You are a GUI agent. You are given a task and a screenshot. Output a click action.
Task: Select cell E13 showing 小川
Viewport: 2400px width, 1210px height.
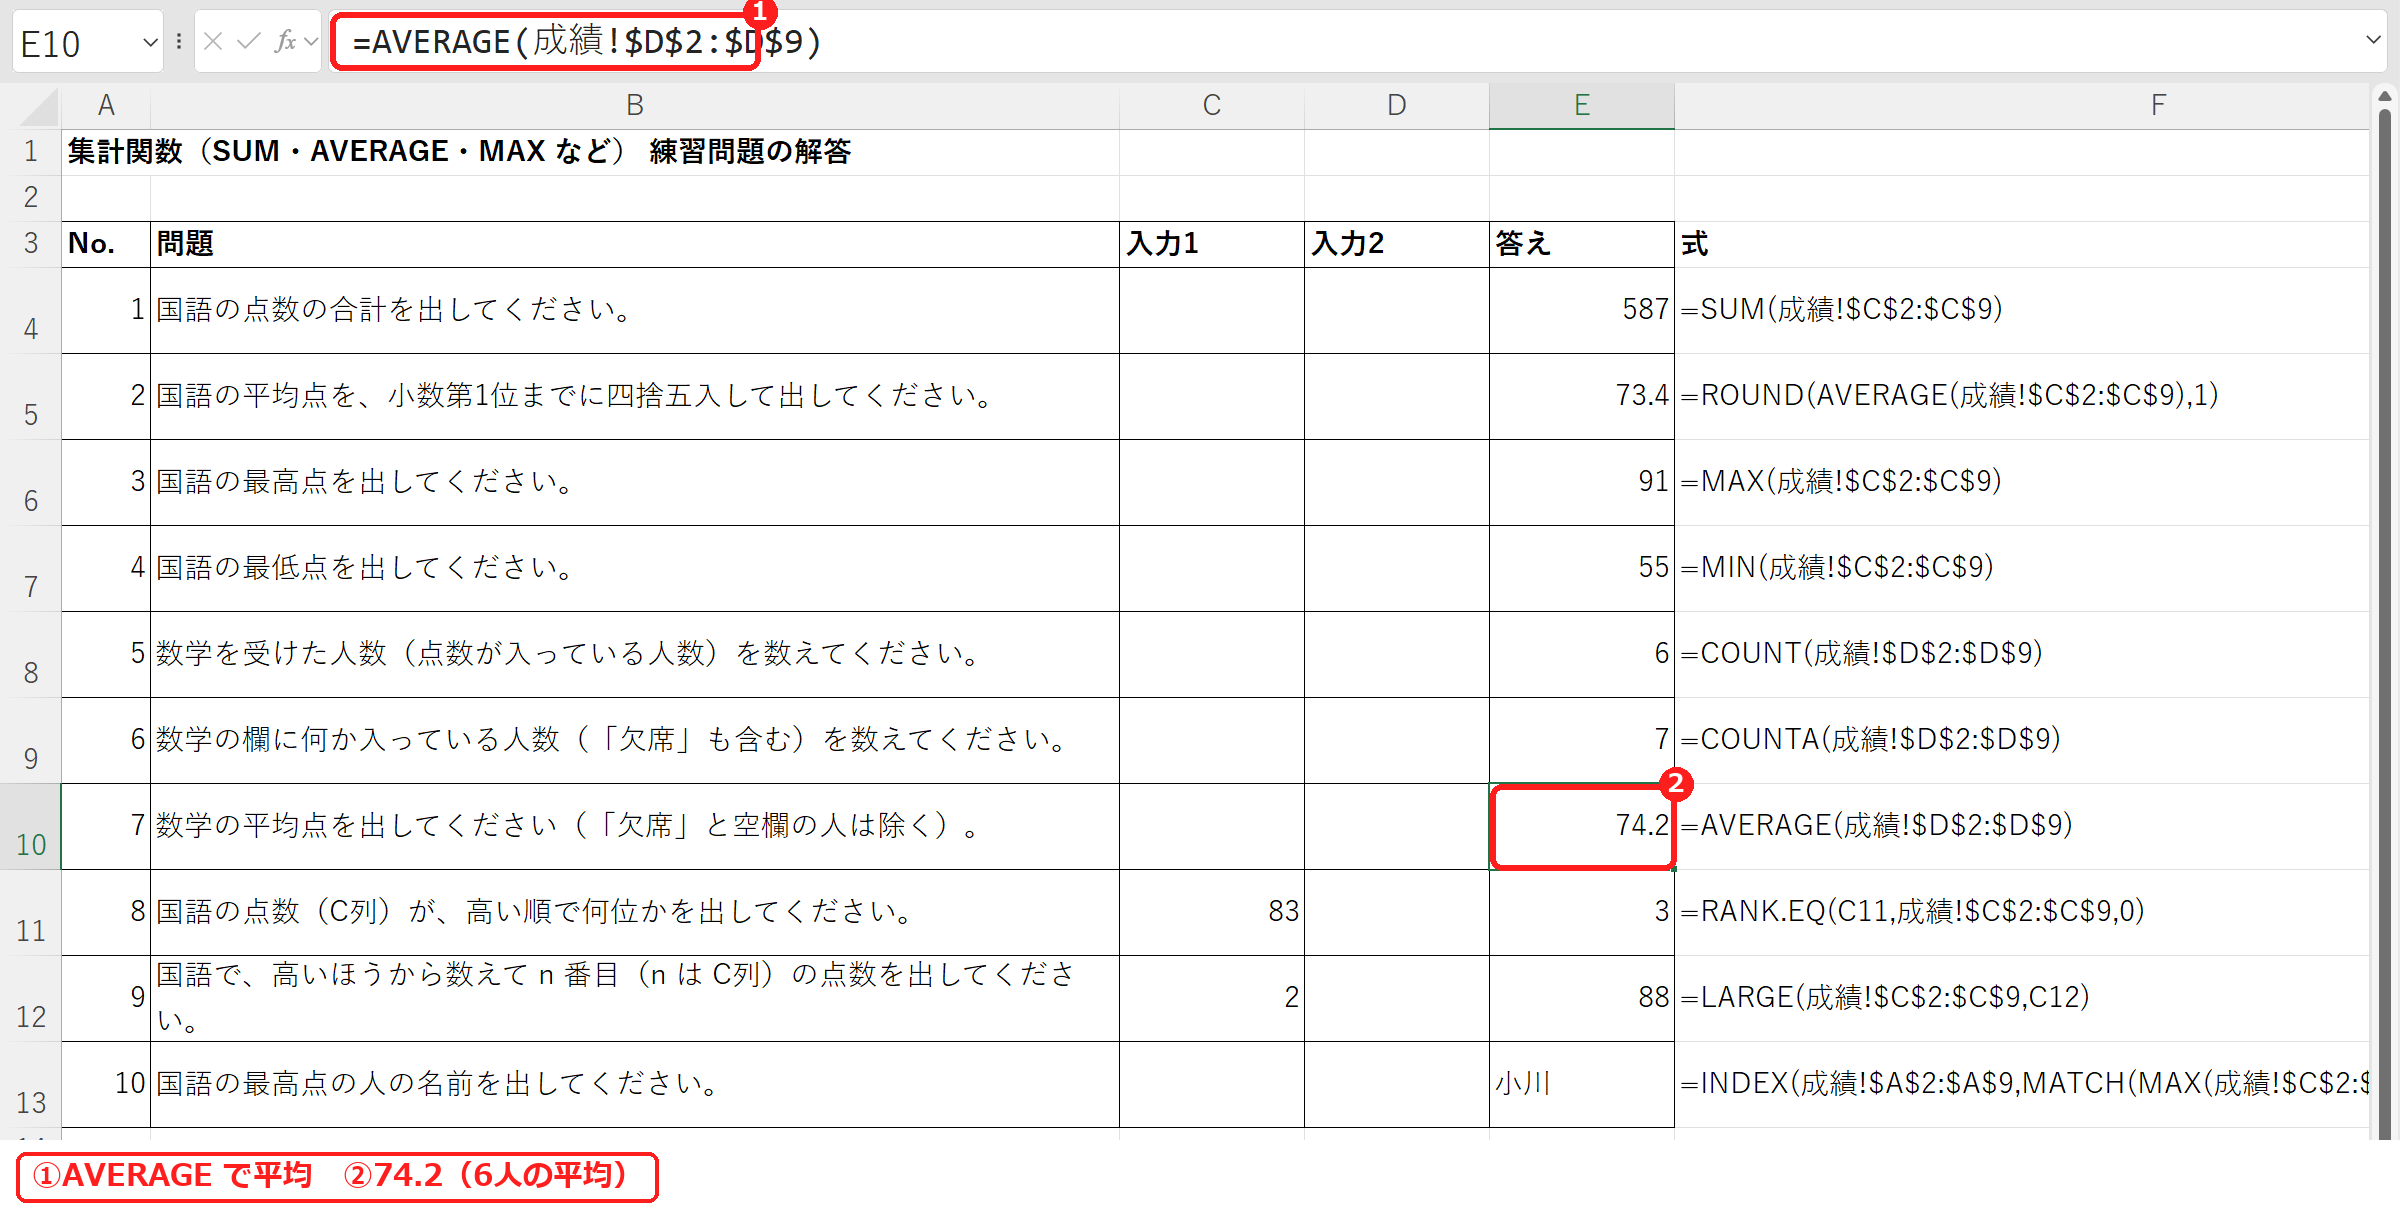pos(1581,1085)
